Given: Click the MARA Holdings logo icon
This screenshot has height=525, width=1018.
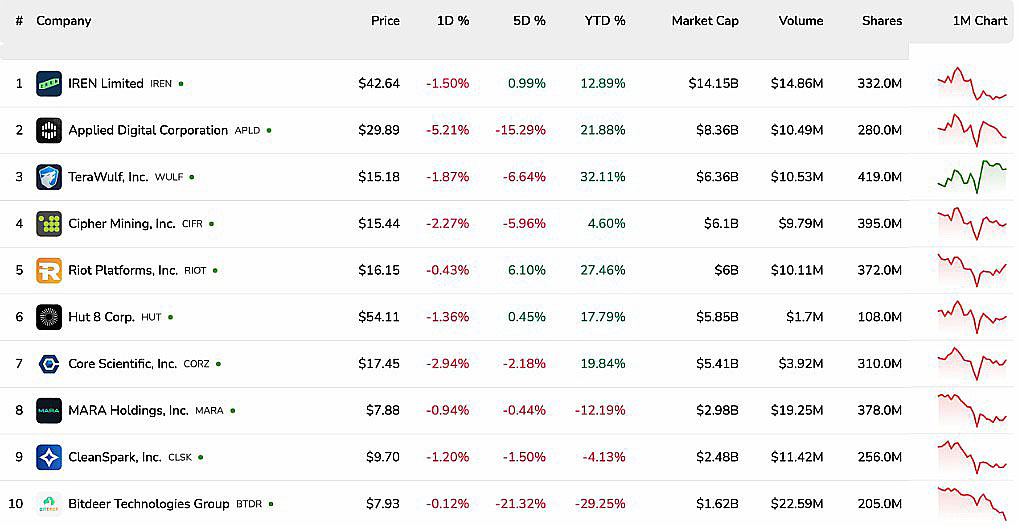Looking at the screenshot, I should point(49,411).
